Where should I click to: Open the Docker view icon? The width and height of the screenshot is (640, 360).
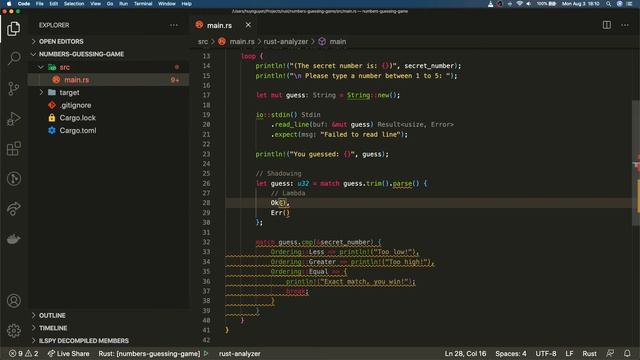coord(13,239)
